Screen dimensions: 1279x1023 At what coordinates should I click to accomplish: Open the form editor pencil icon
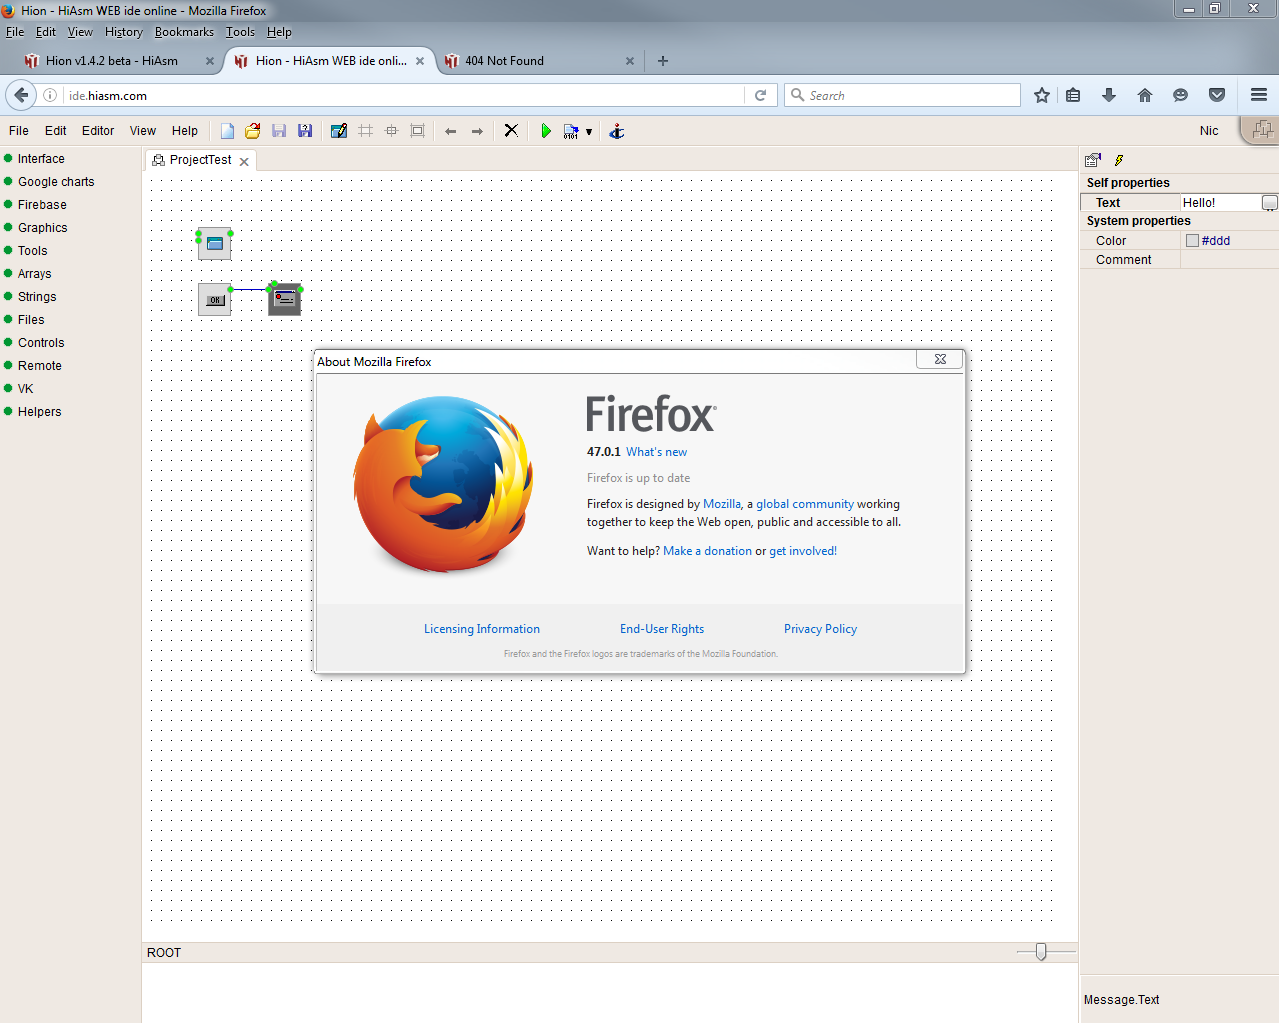point(339,131)
